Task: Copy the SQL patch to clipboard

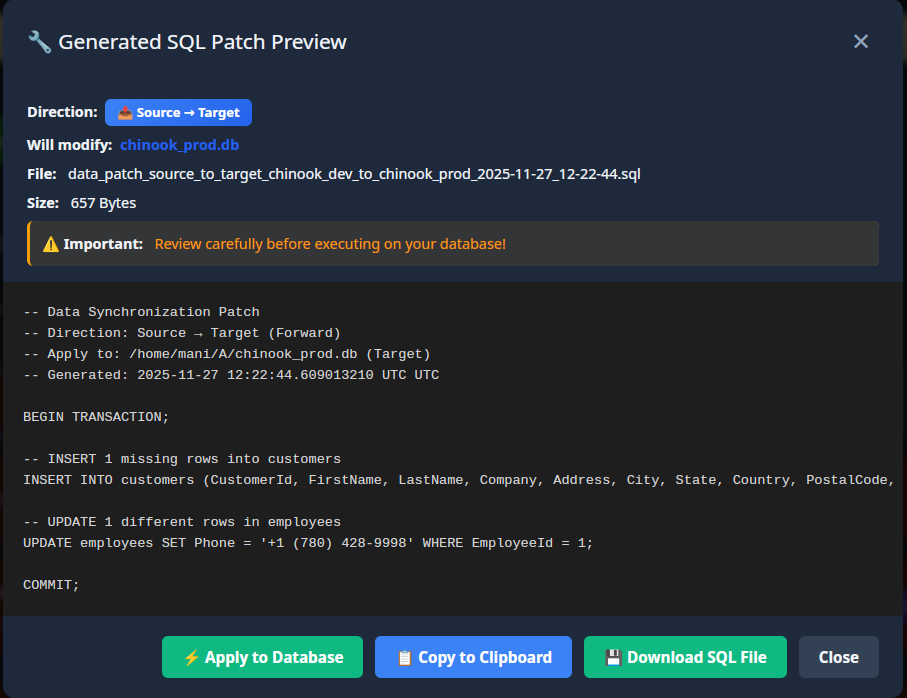Action: 473,657
